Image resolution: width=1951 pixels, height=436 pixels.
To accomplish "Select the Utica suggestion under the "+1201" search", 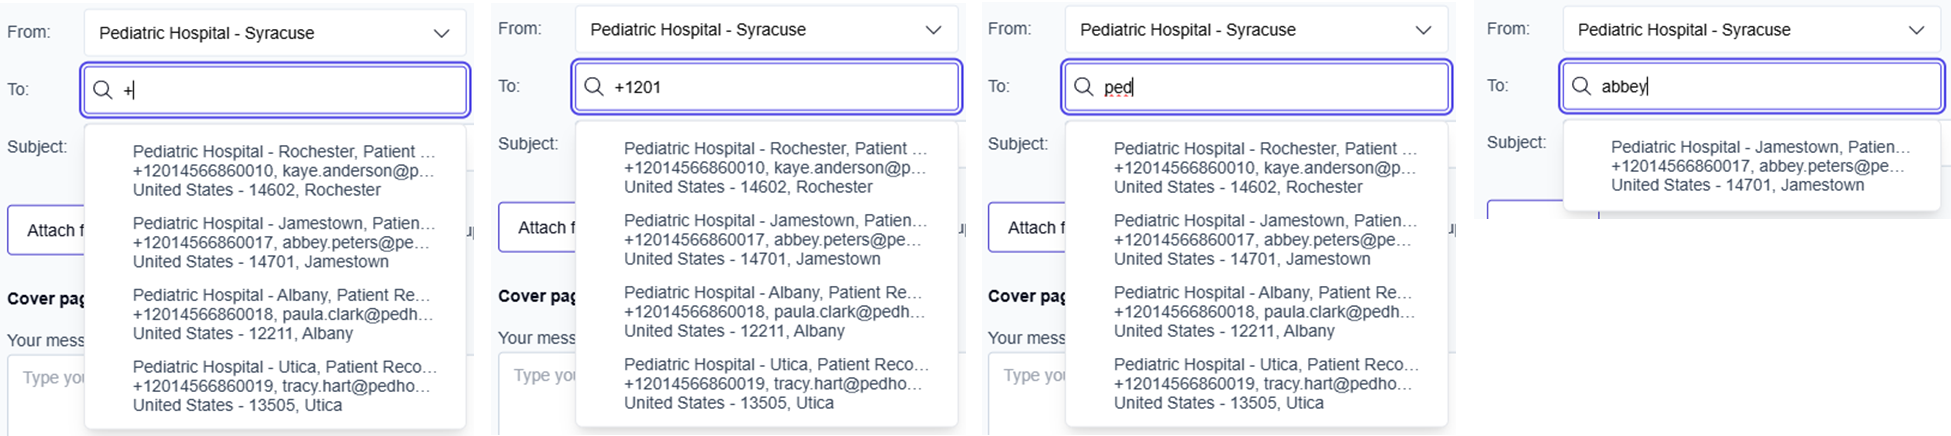I will click(775, 384).
